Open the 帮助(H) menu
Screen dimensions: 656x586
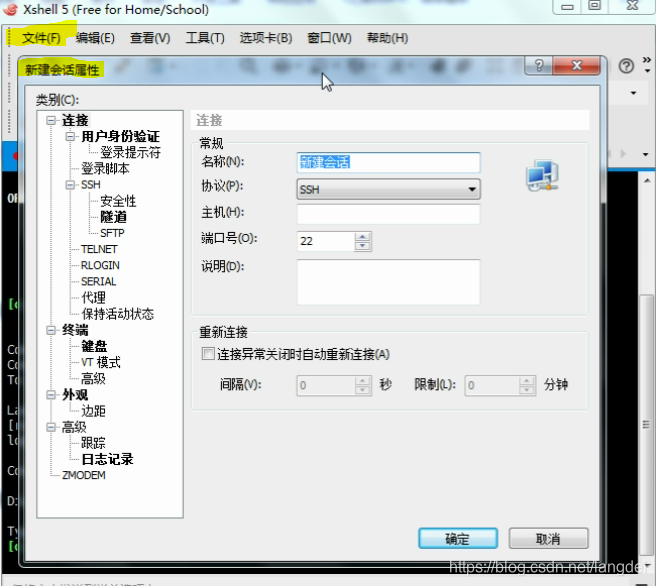[x=387, y=38]
